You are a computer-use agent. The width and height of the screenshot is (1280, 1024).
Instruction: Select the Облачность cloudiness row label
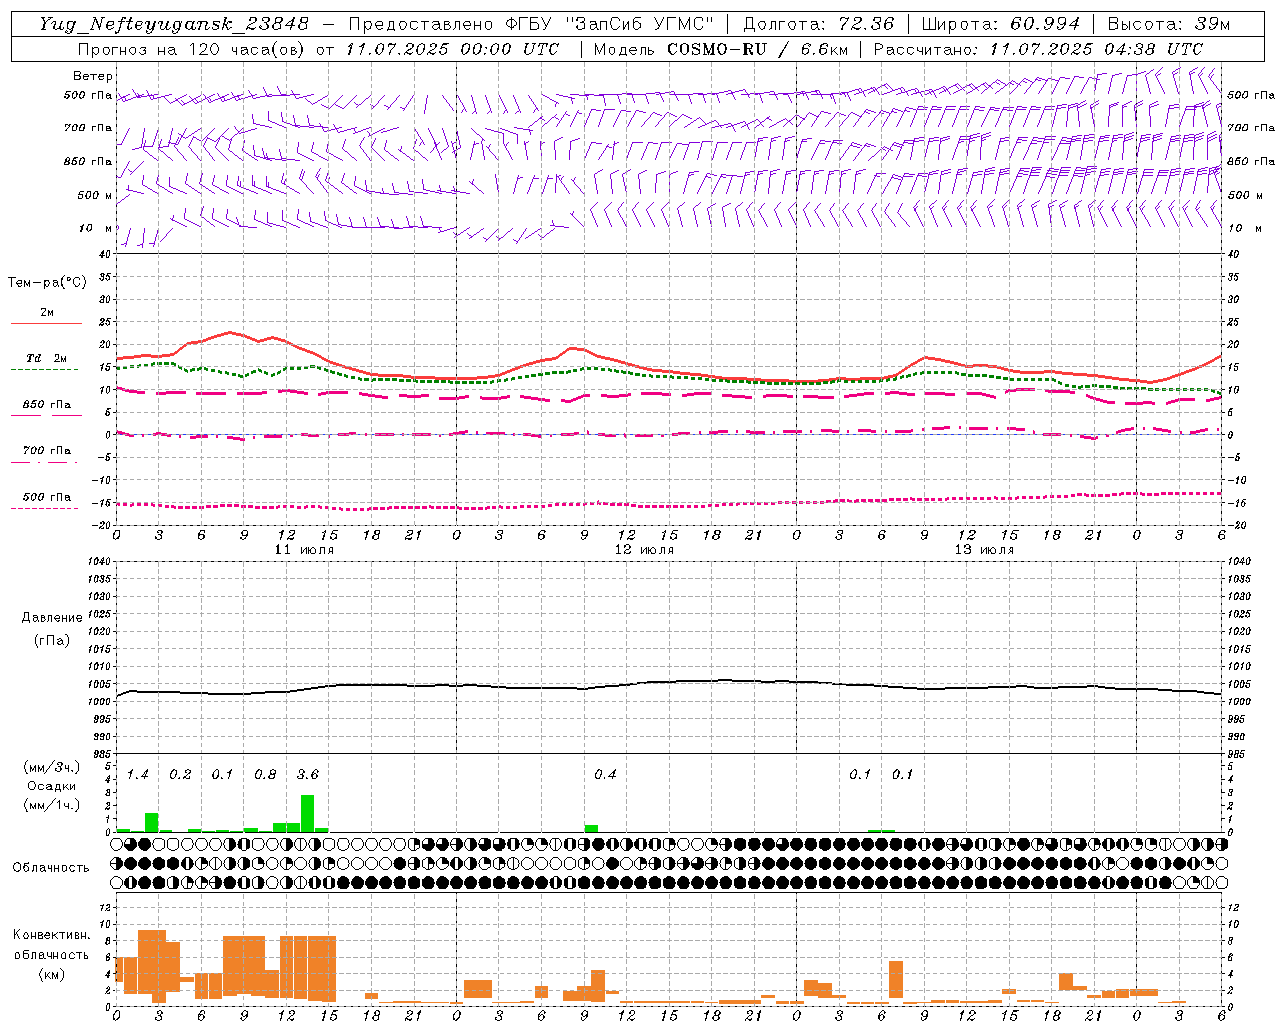coord(51,868)
